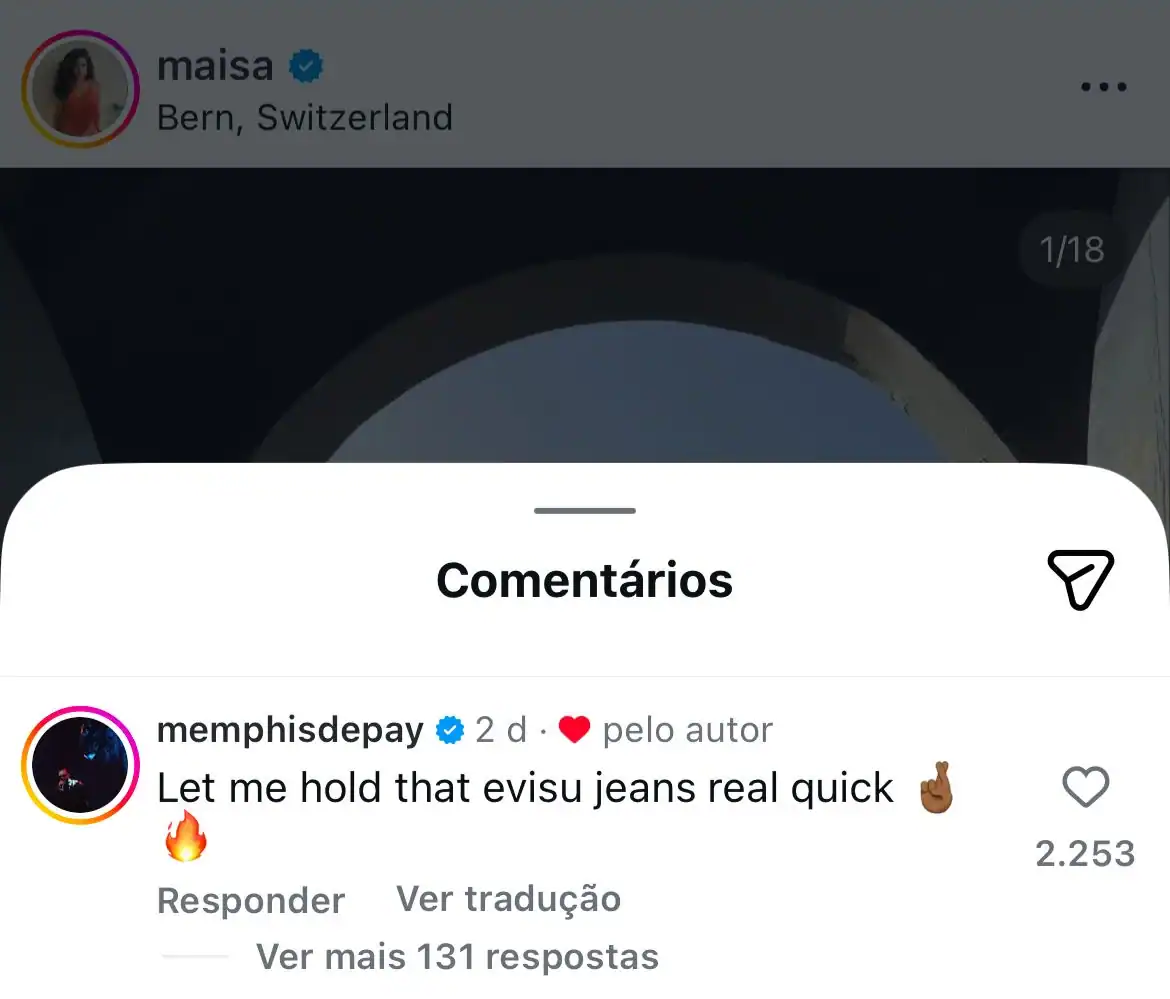Open memphisdepay's profile avatar
Screen dimensions: 1170x999
click(x=81, y=765)
